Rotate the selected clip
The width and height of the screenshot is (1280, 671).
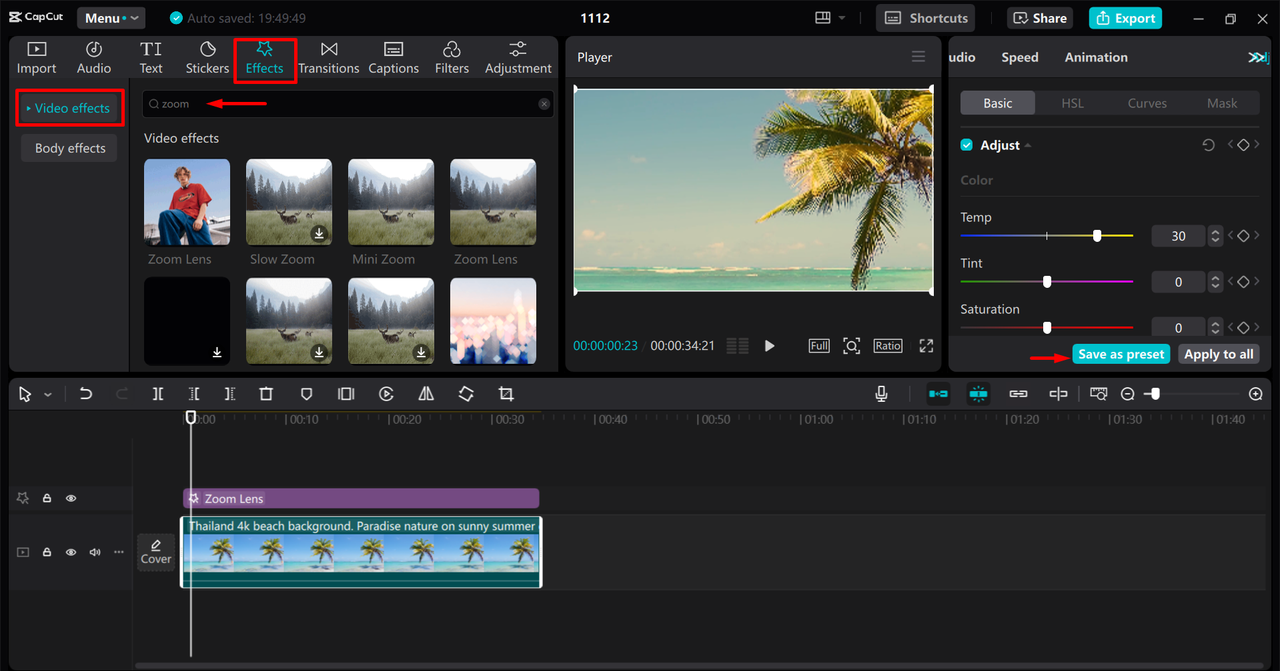(x=466, y=394)
